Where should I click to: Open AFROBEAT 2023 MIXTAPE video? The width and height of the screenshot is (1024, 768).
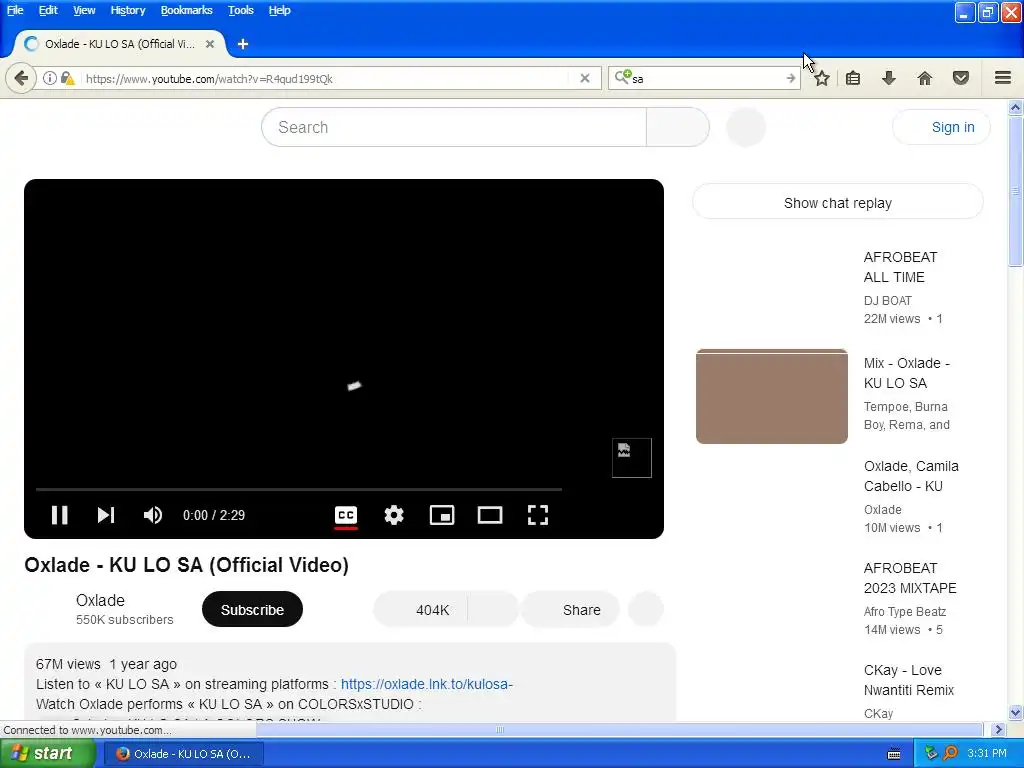pyautogui.click(x=910, y=578)
